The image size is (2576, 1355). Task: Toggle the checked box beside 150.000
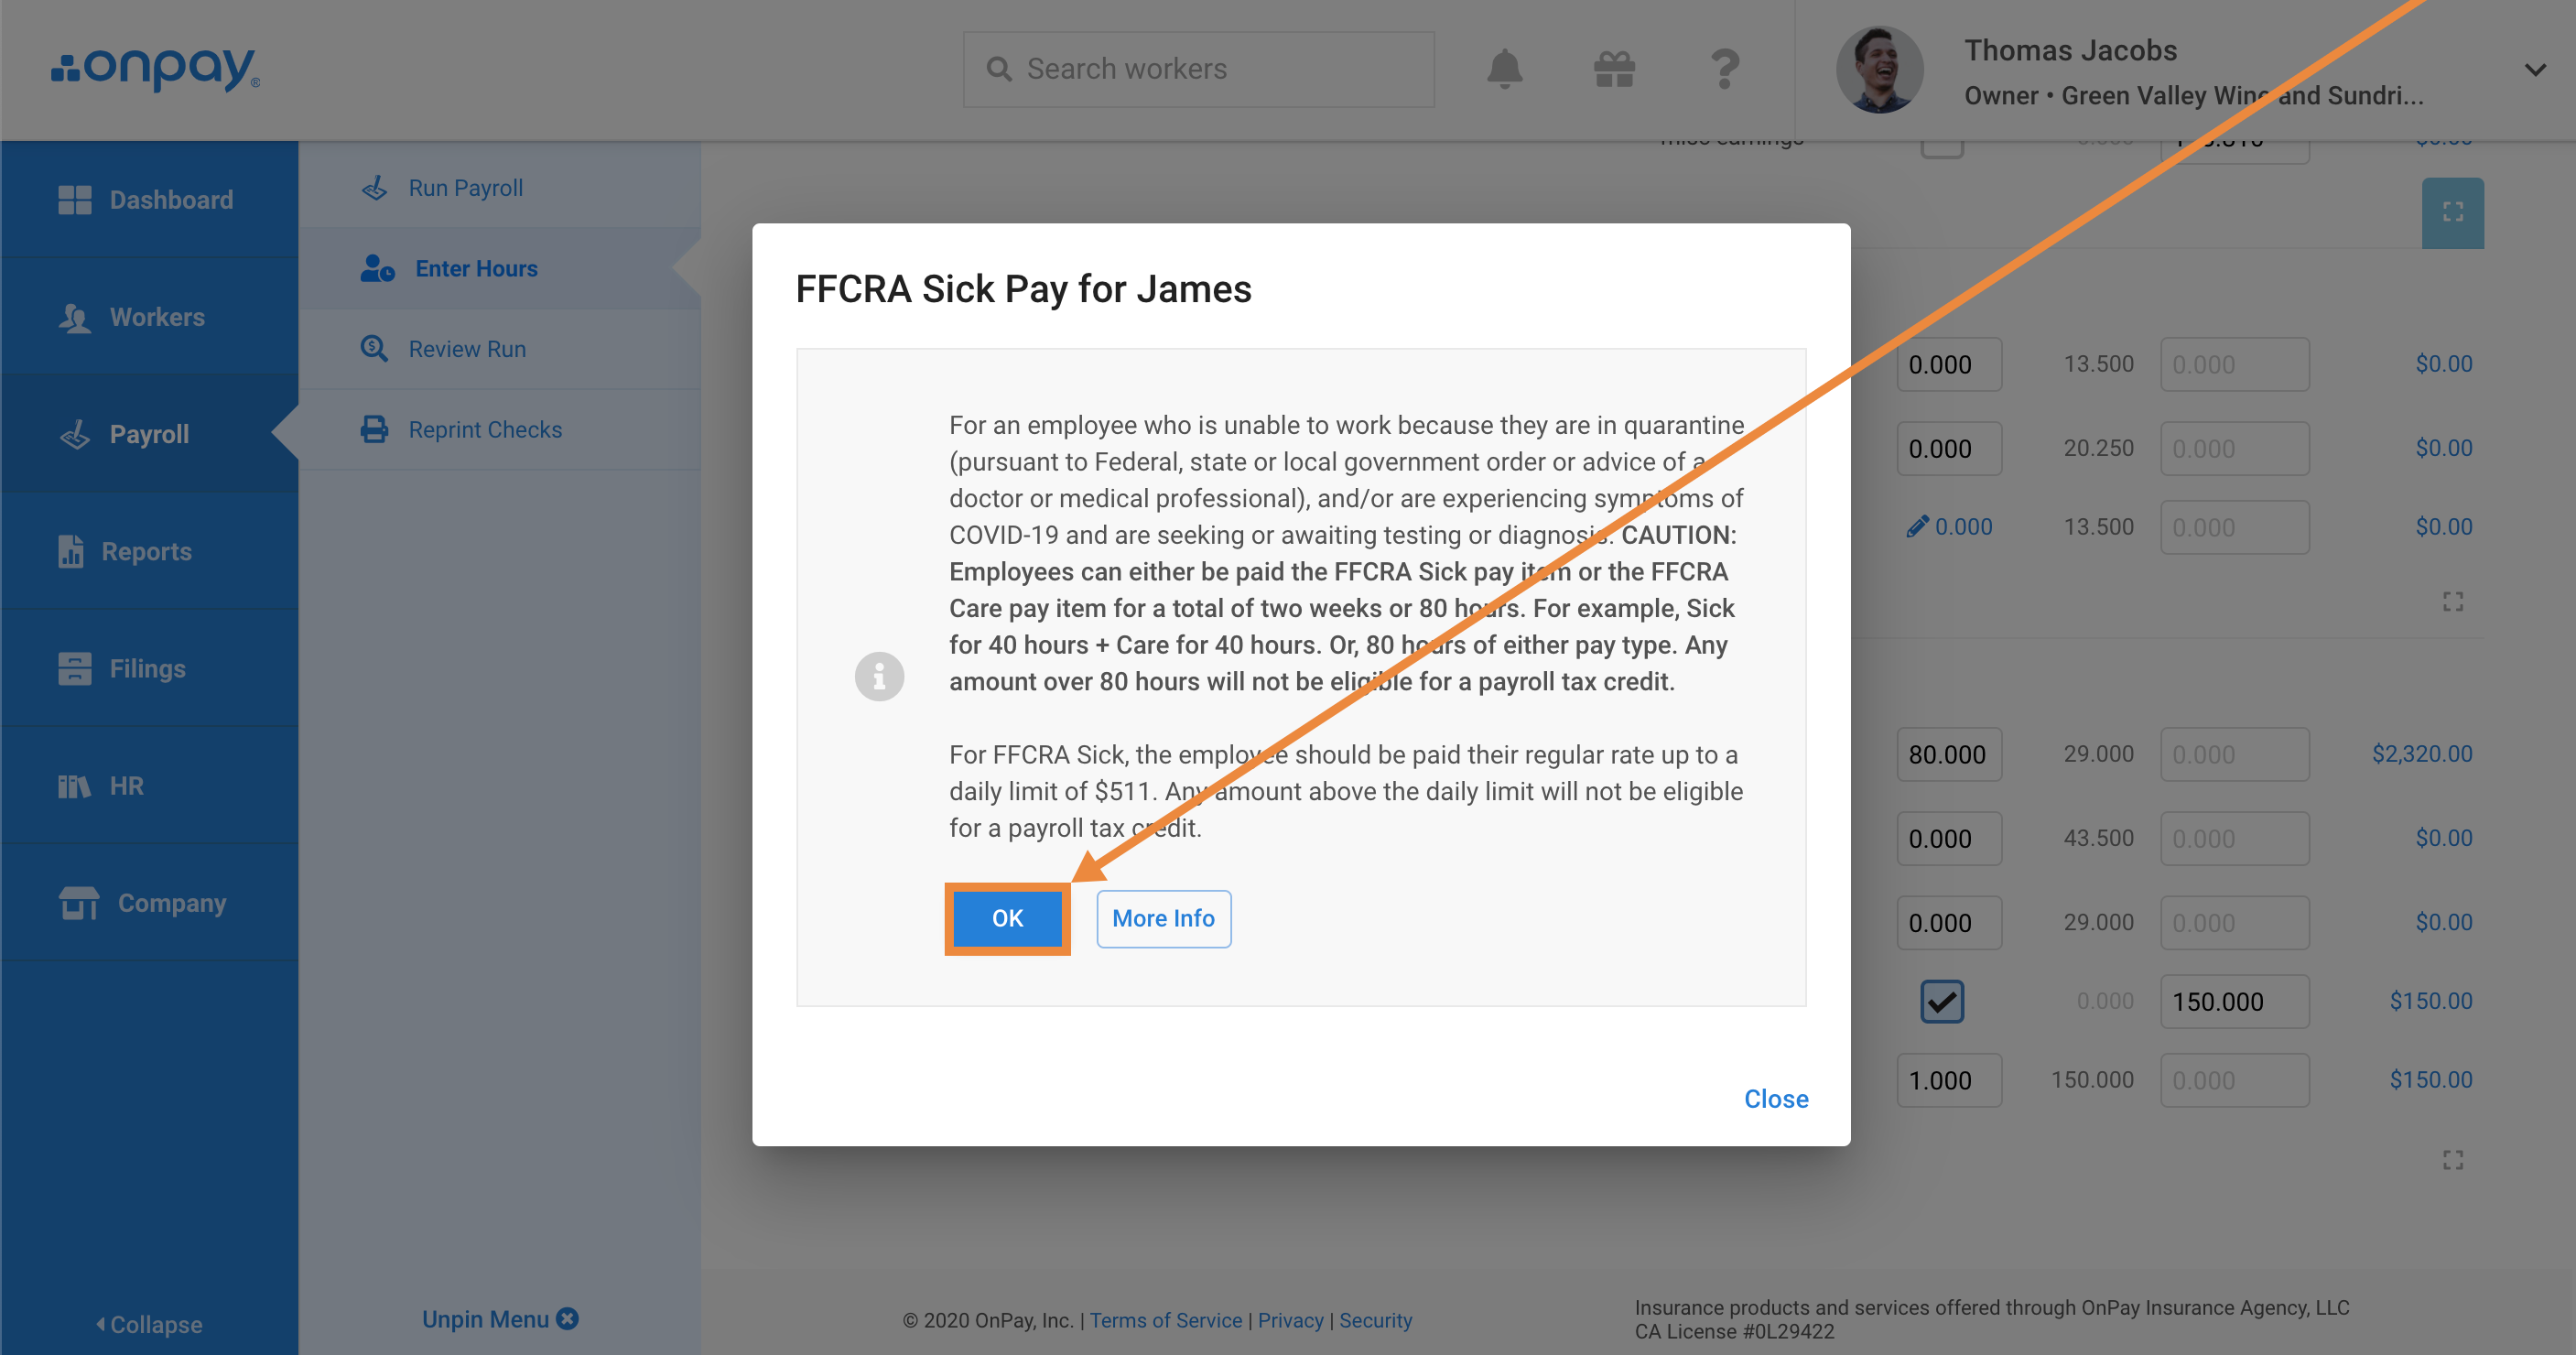pos(1941,1001)
